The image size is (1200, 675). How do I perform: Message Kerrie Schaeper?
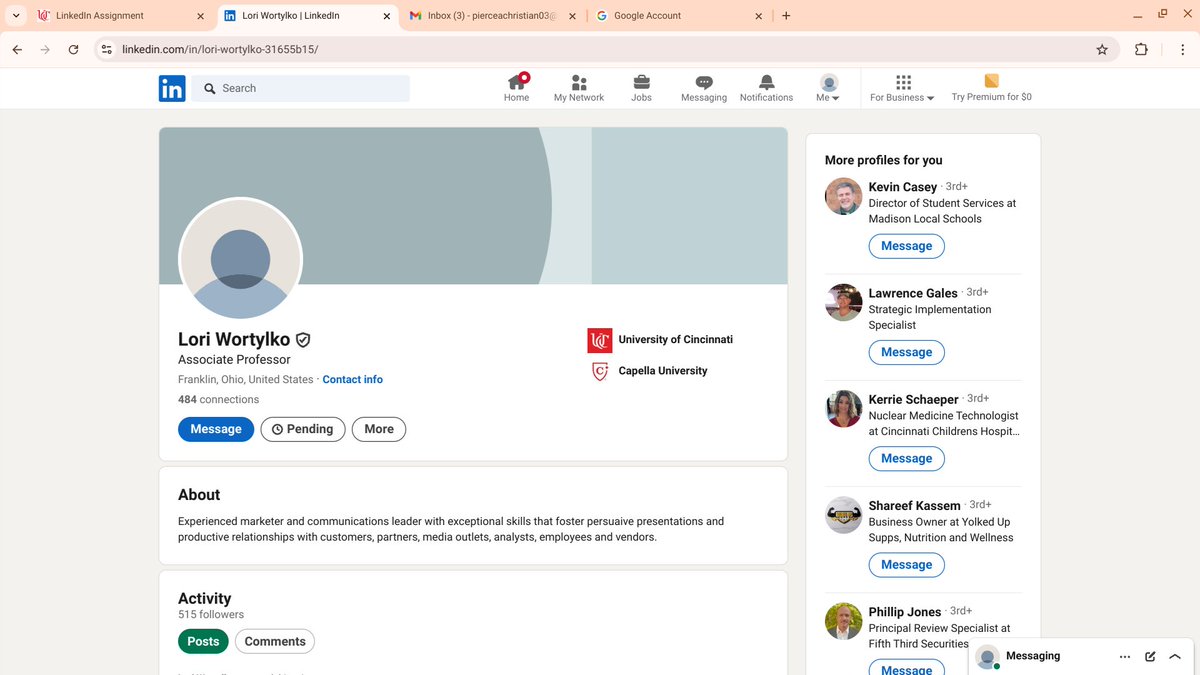click(x=906, y=458)
